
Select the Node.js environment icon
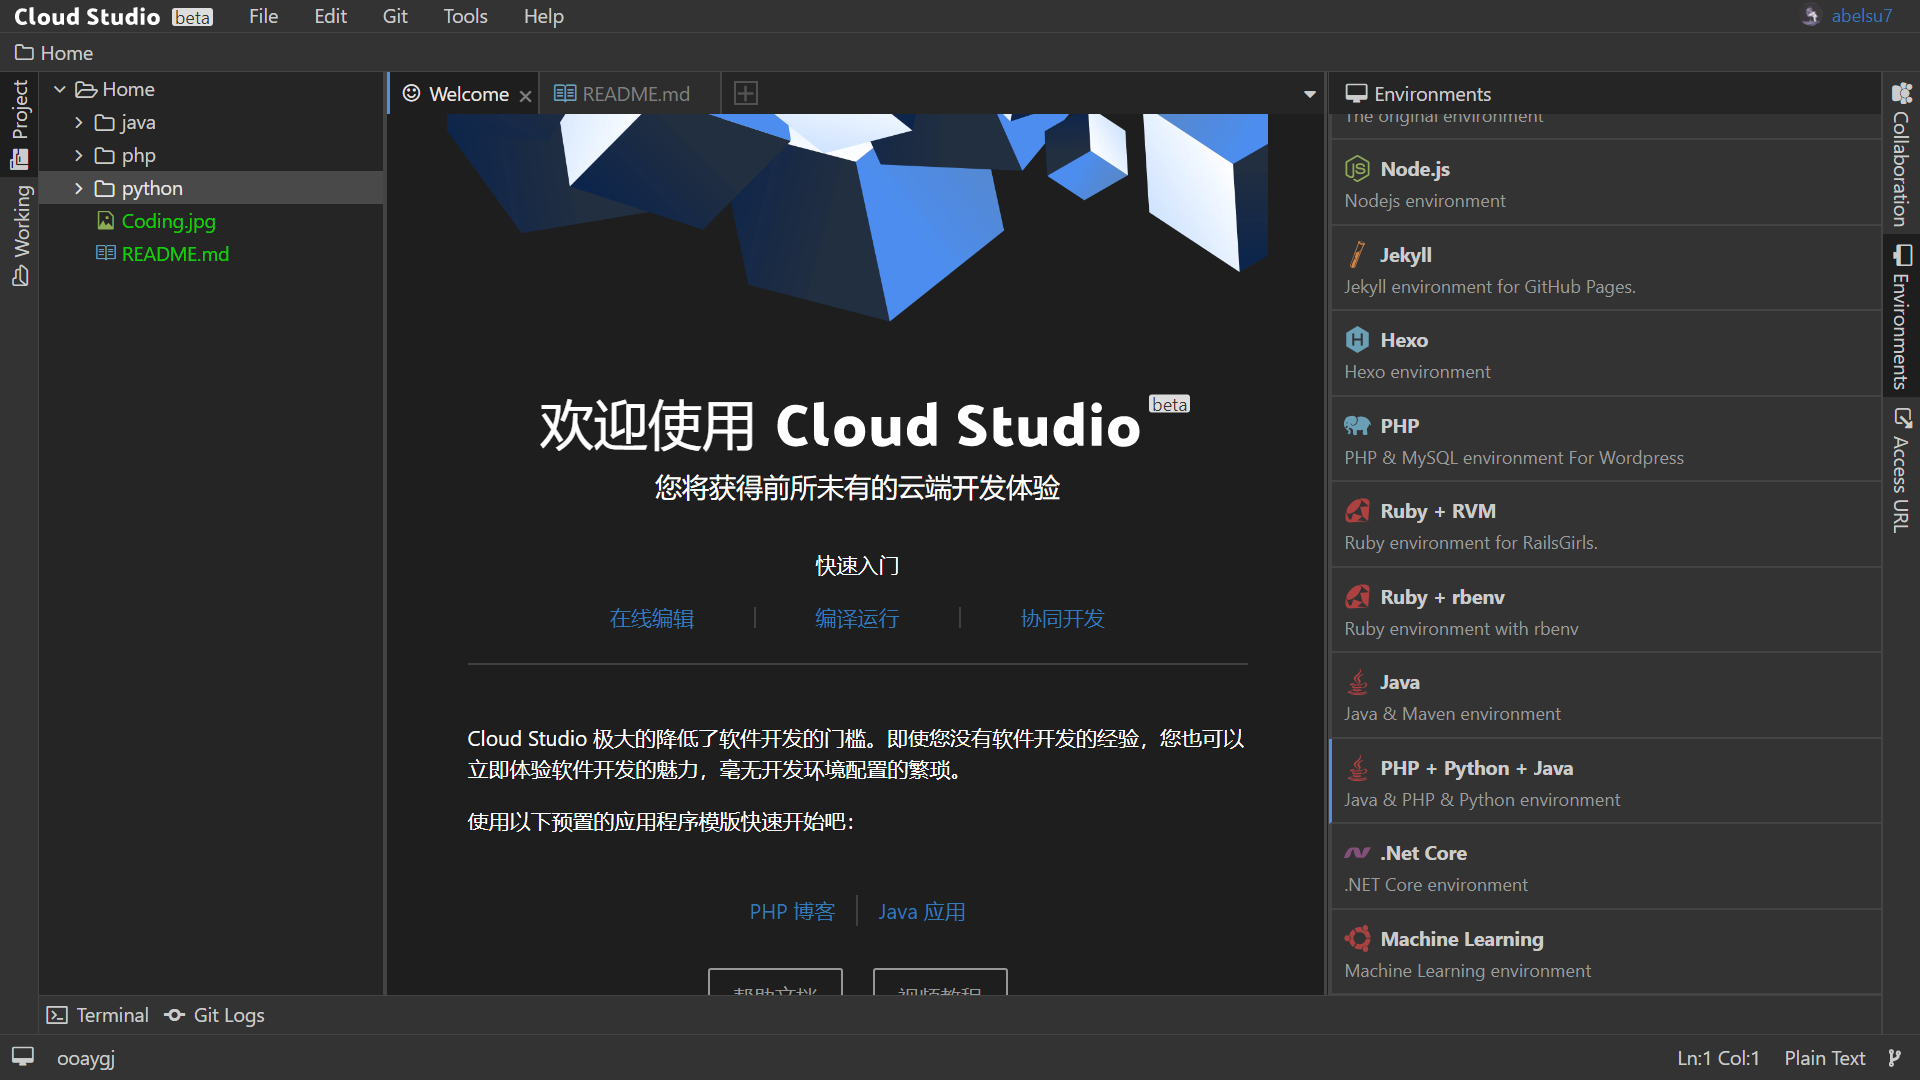click(x=1357, y=168)
